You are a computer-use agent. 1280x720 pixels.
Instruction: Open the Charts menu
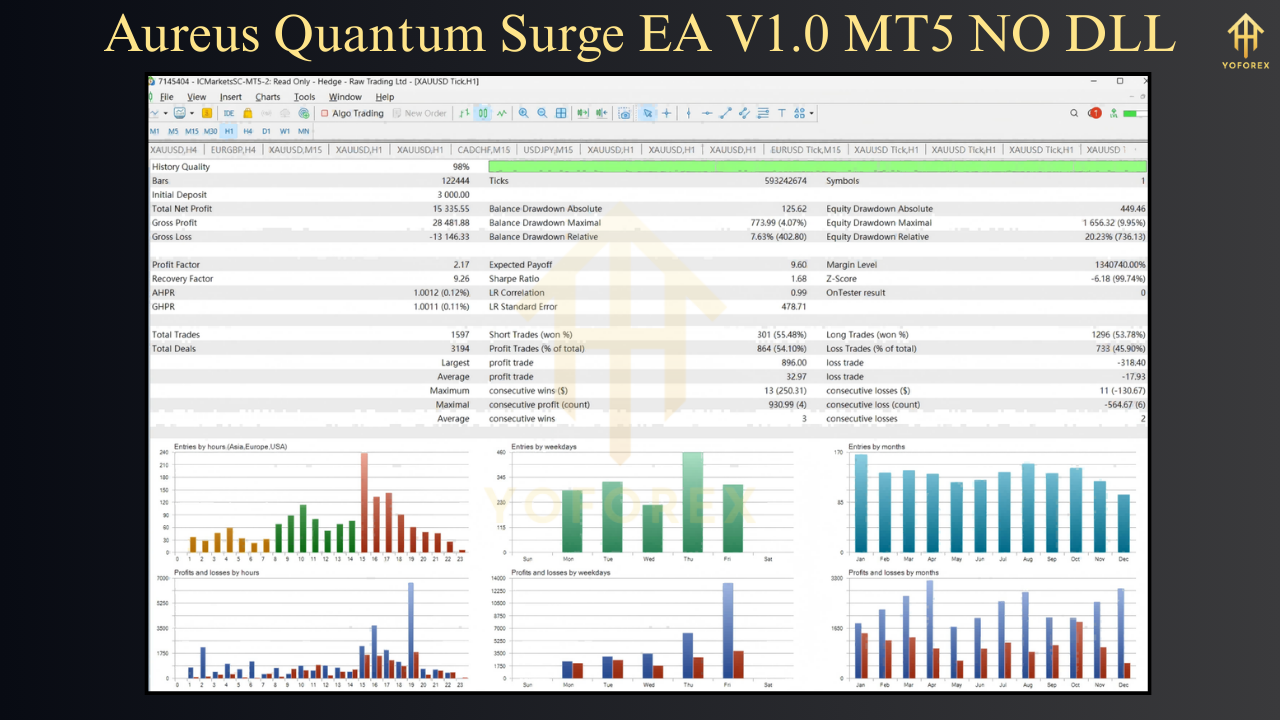pyautogui.click(x=267, y=97)
